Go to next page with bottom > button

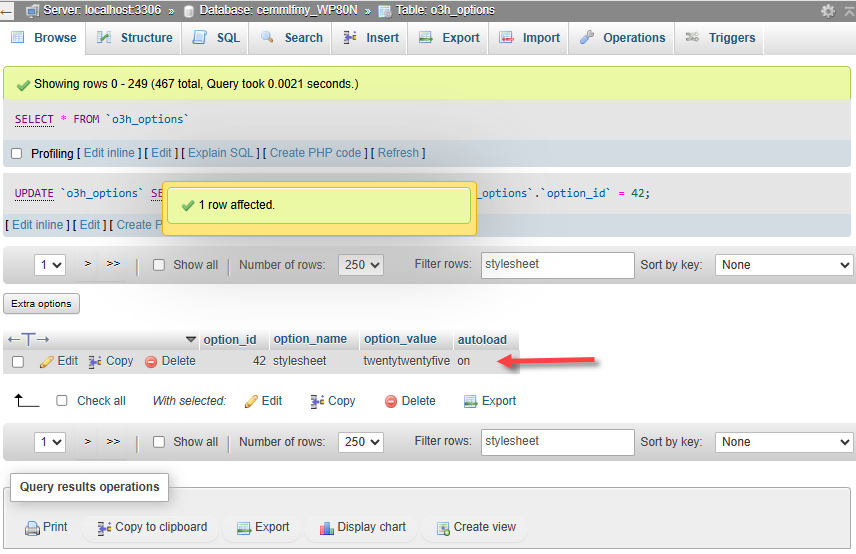[x=87, y=441]
